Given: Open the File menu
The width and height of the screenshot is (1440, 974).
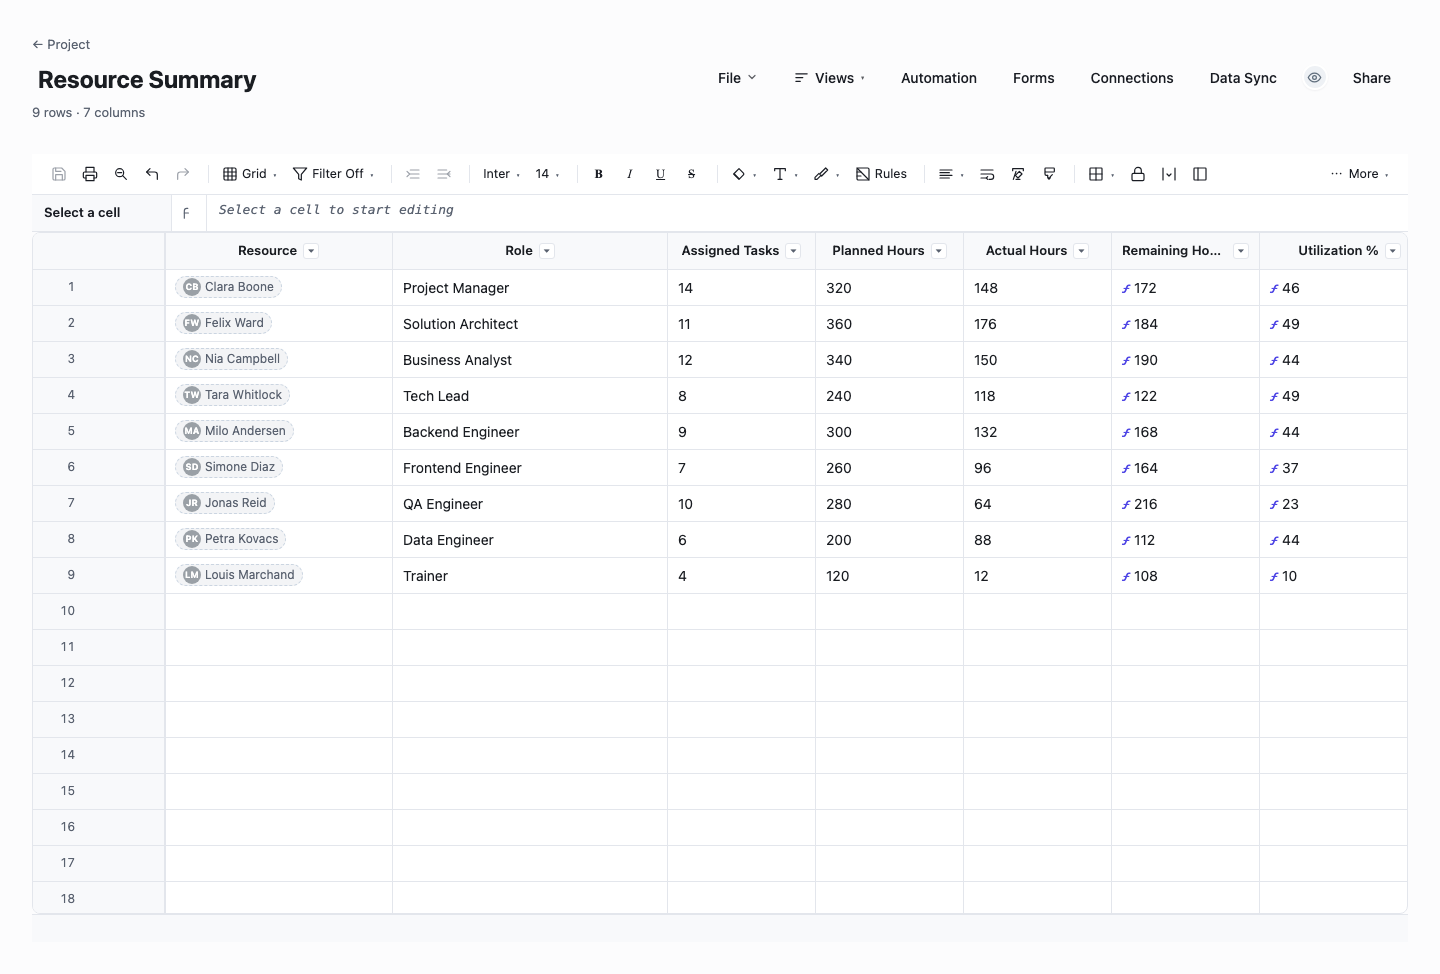Looking at the screenshot, I should click(x=737, y=78).
